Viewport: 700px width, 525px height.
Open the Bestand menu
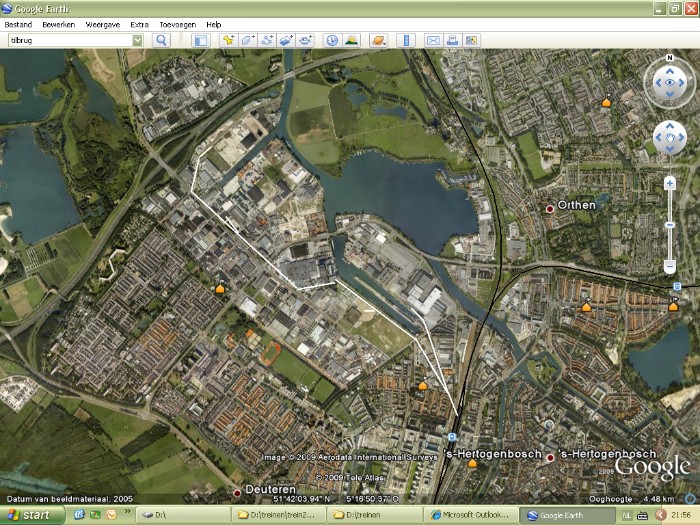pos(18,23)
